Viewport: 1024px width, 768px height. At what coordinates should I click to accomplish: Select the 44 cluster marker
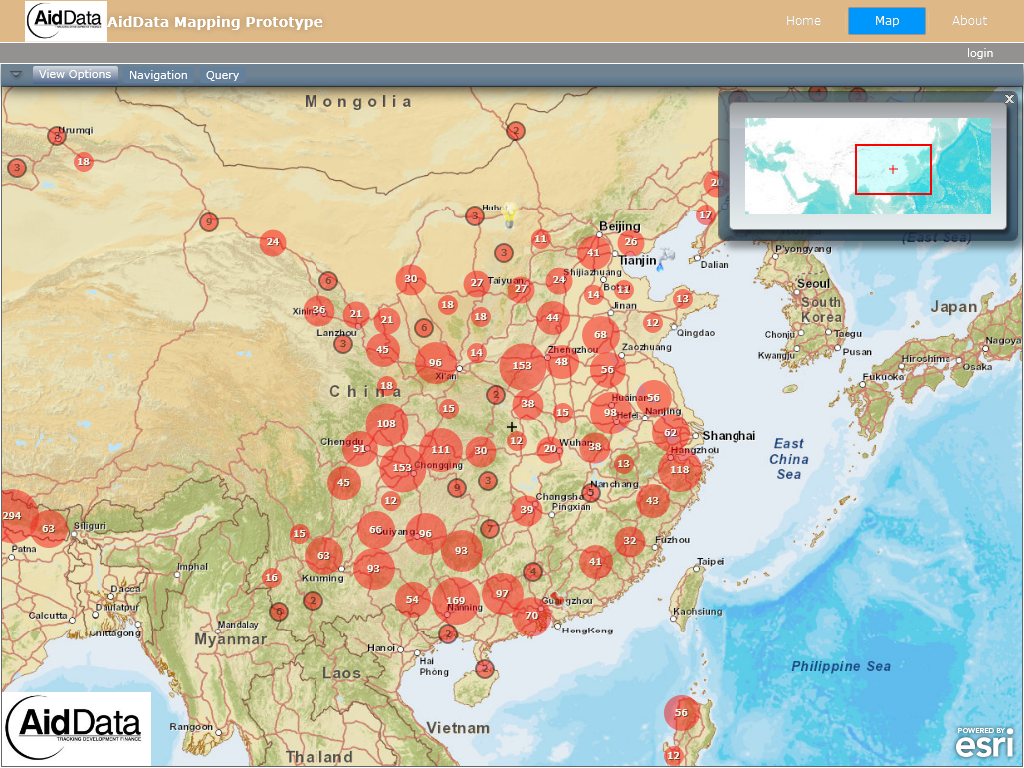(552, 318)
